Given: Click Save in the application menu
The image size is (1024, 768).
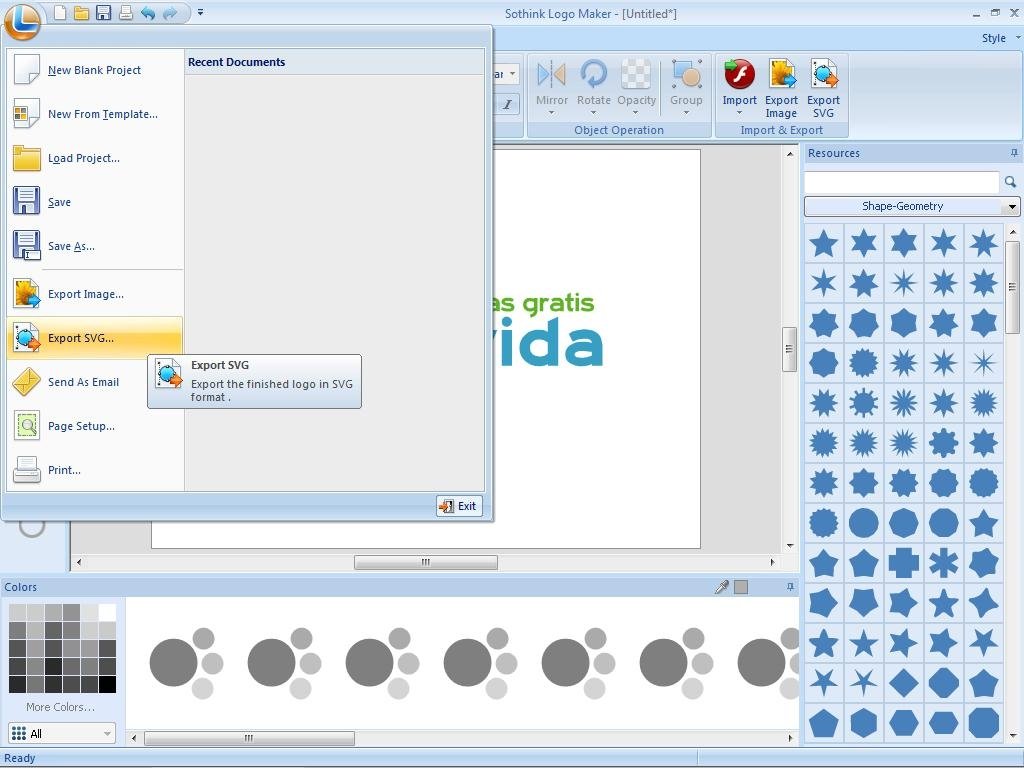Looking at the screenshot, I should click(x=95, y=202).
